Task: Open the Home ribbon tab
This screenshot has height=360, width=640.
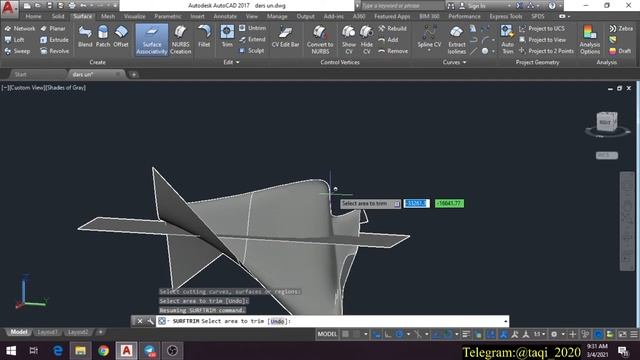Action: [33, 16]
